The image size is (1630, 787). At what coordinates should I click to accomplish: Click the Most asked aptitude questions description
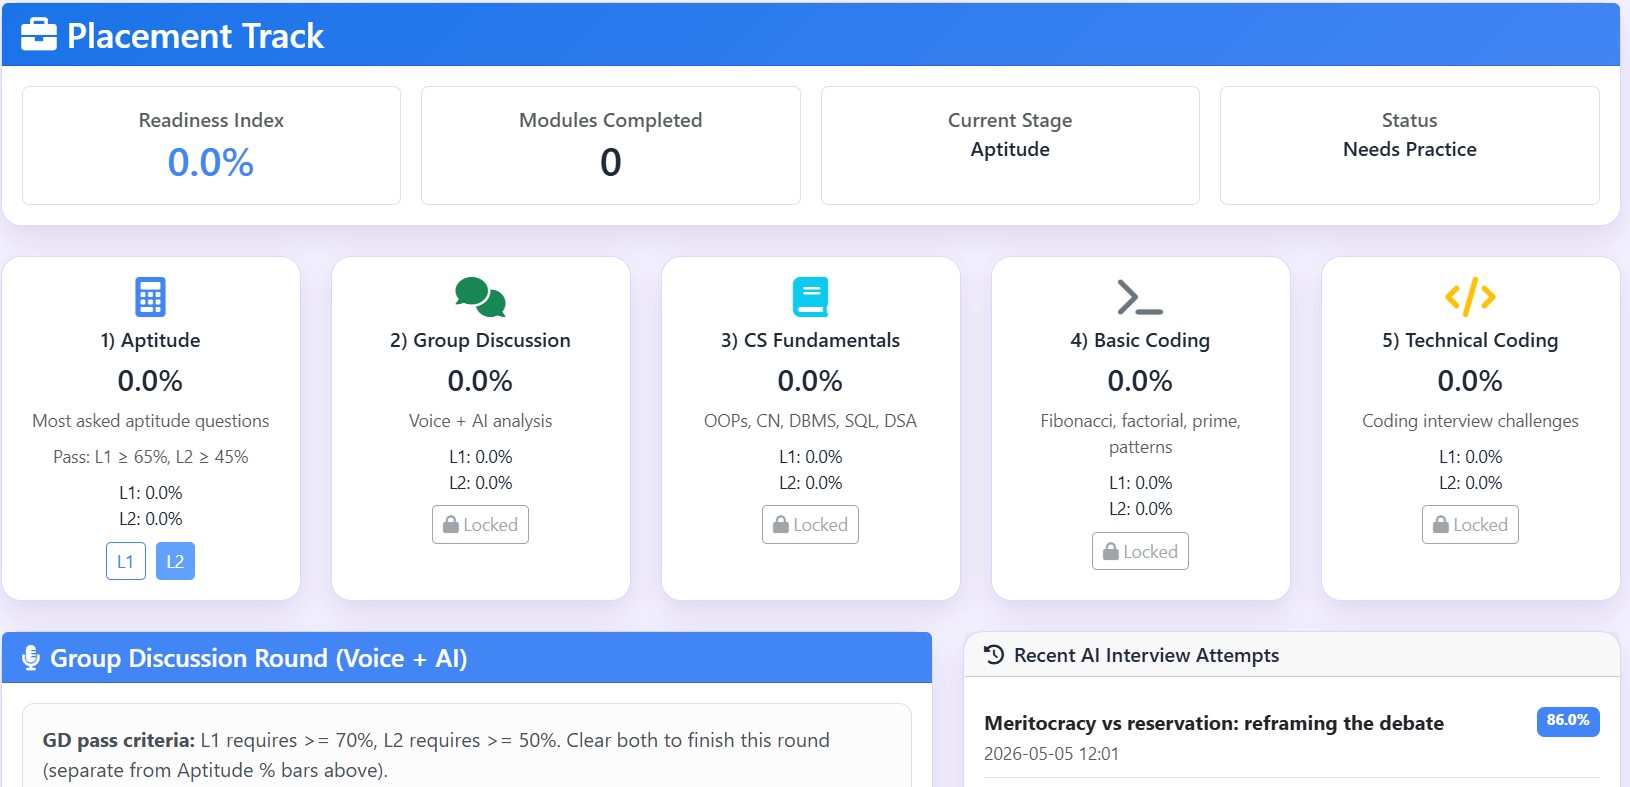coord(150,421)
